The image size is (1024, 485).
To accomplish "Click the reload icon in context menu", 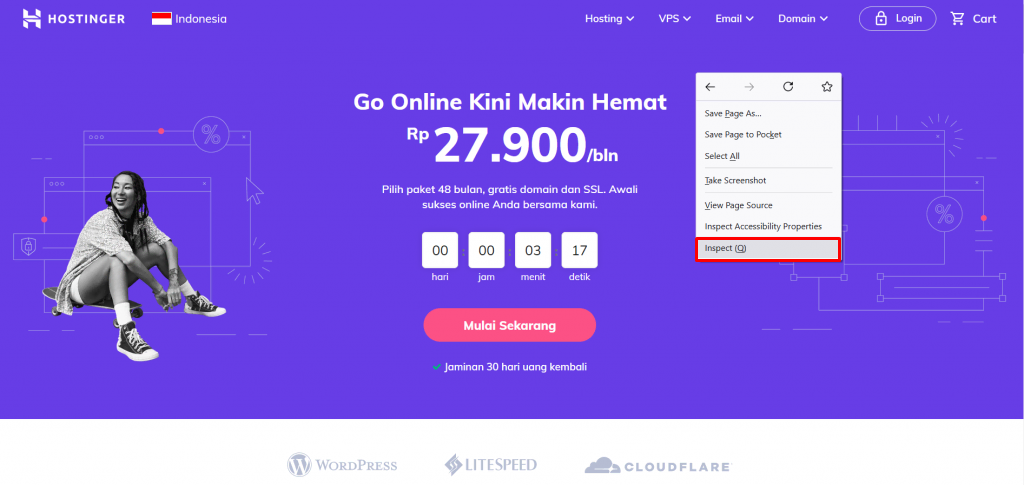I will click(x=788, y=87).
